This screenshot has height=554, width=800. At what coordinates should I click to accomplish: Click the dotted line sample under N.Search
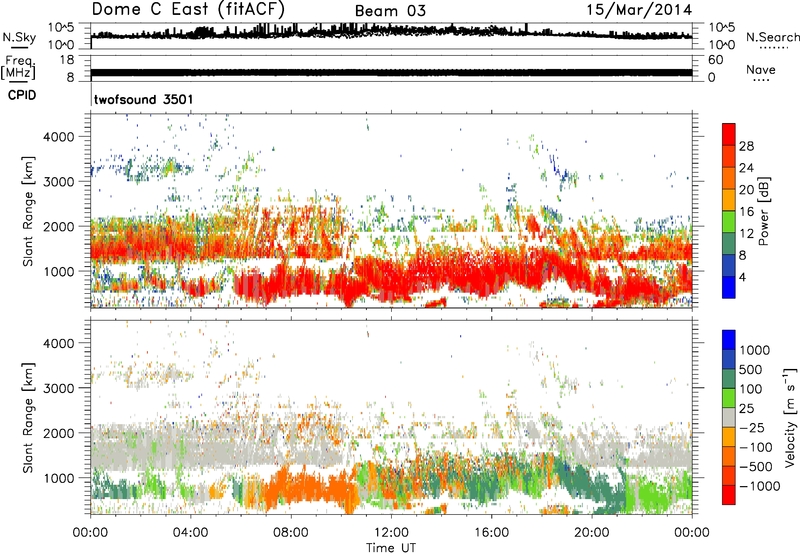773,47
